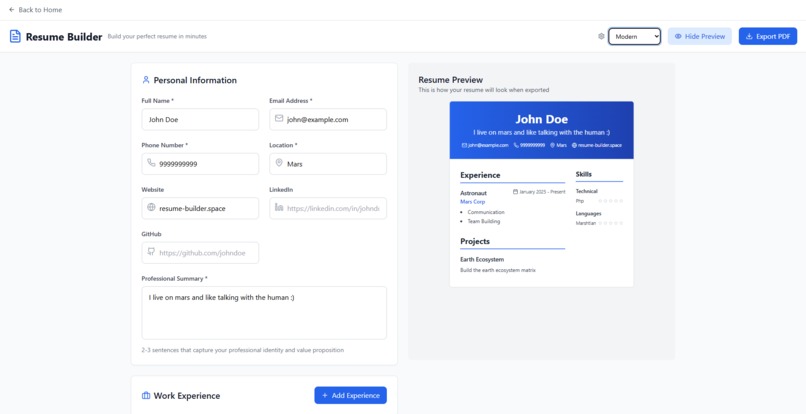Click the location pin in resume preview header

coord(553,145)
